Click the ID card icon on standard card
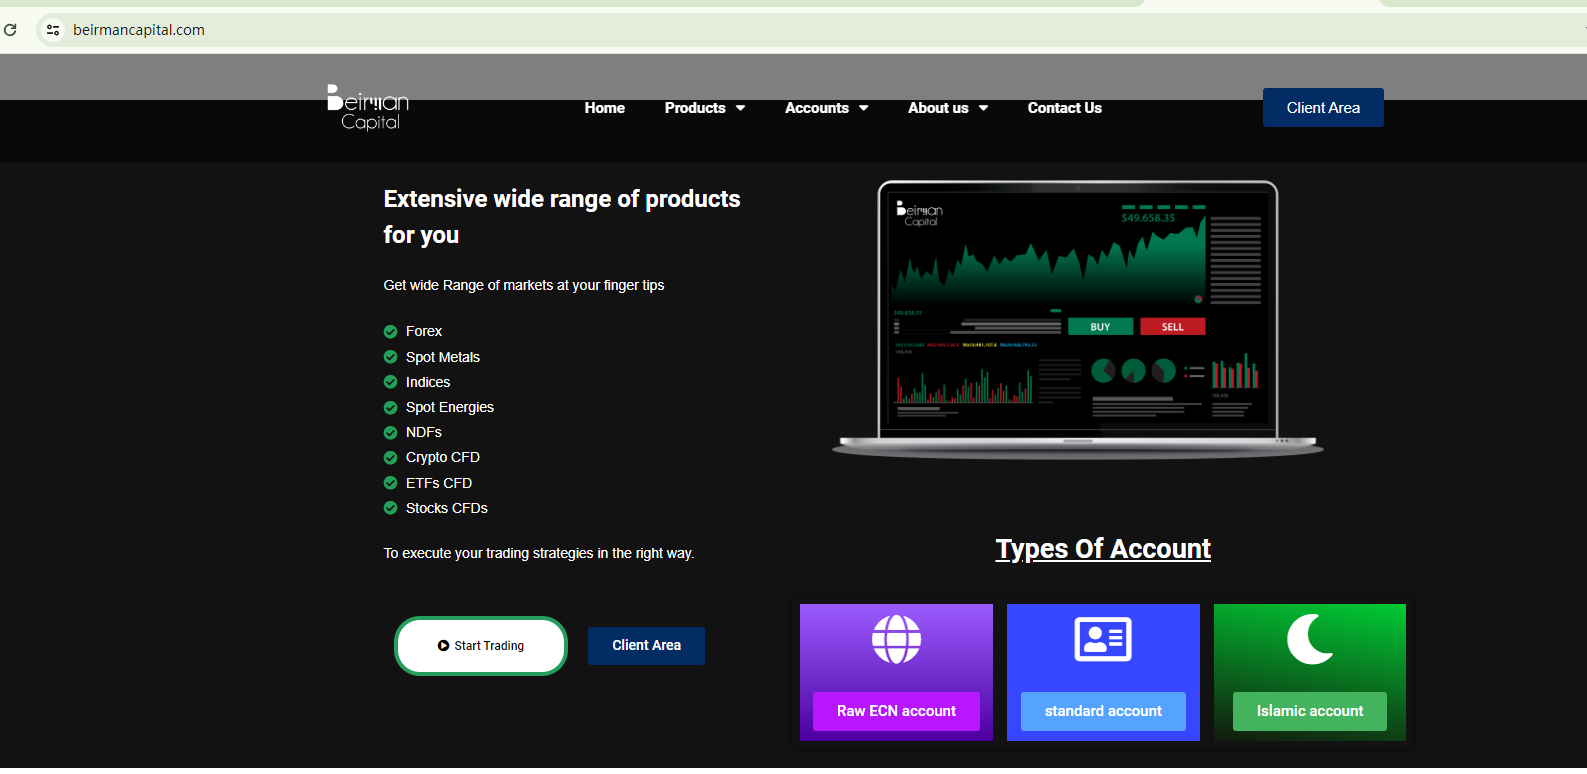Viewport: 1587px width, 774px height. point(1103,639)
